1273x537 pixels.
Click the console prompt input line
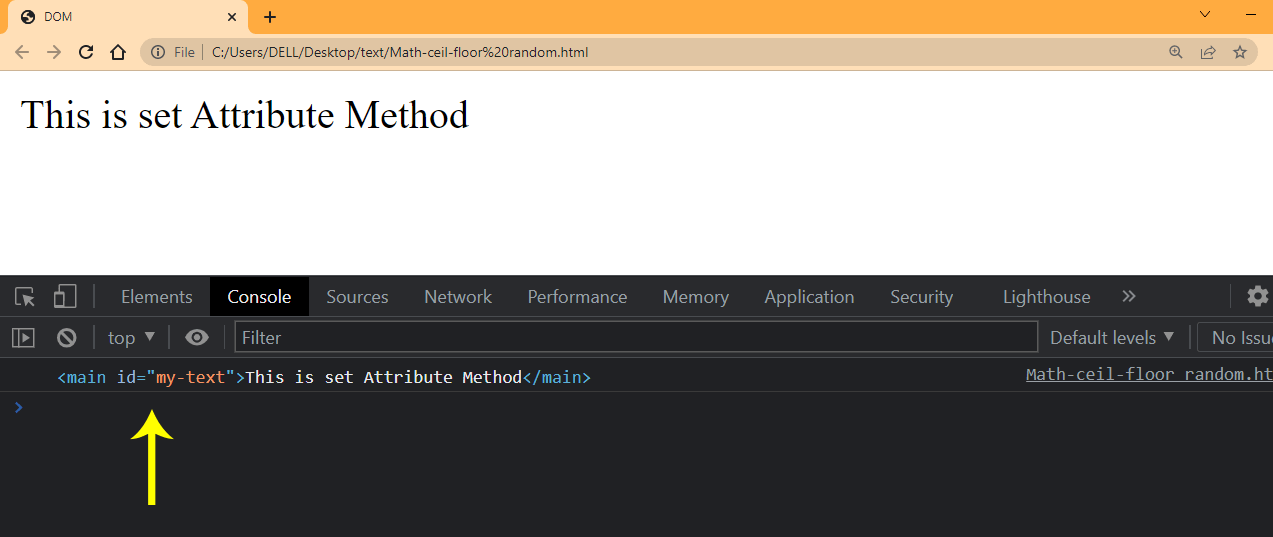[x=640, y=407]
